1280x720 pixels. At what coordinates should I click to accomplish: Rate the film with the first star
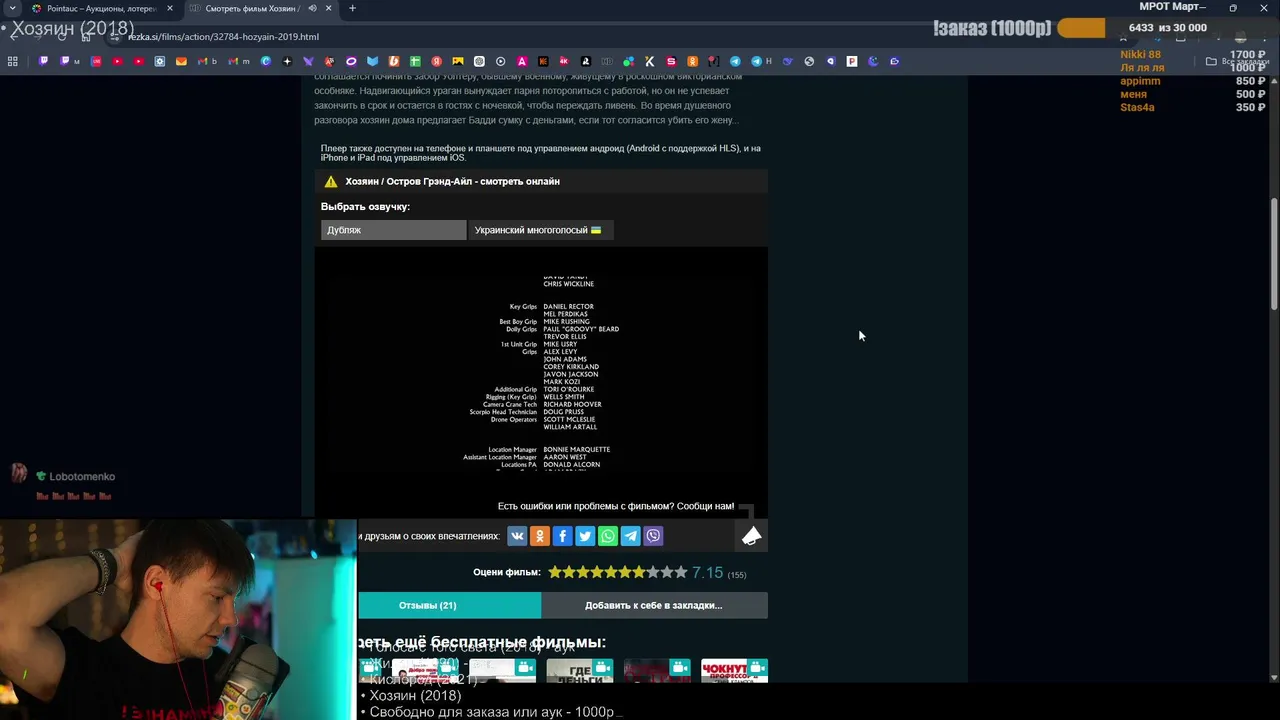click(555, 572)
